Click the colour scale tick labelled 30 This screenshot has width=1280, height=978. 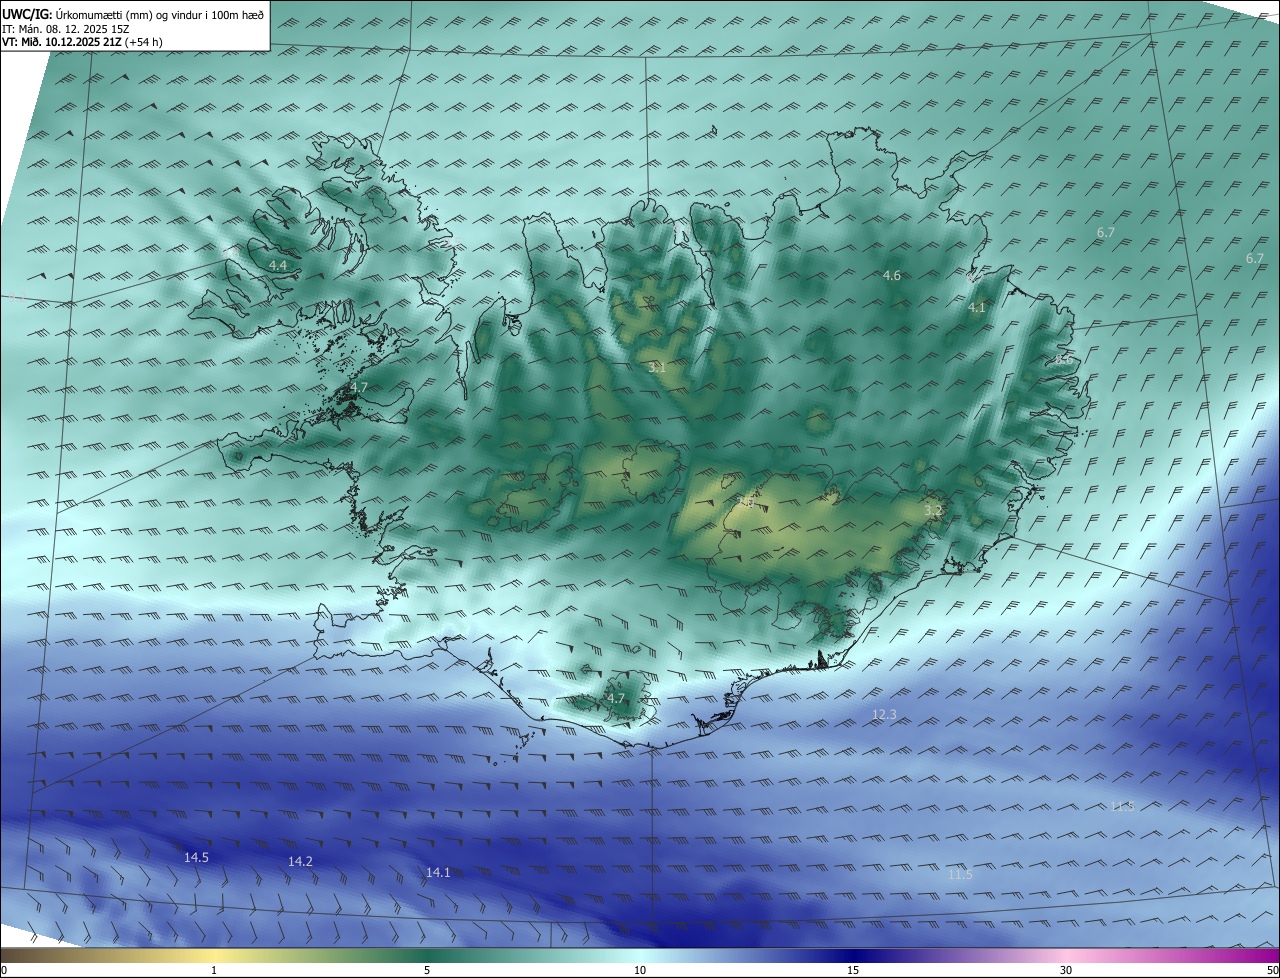(1066, 970)
